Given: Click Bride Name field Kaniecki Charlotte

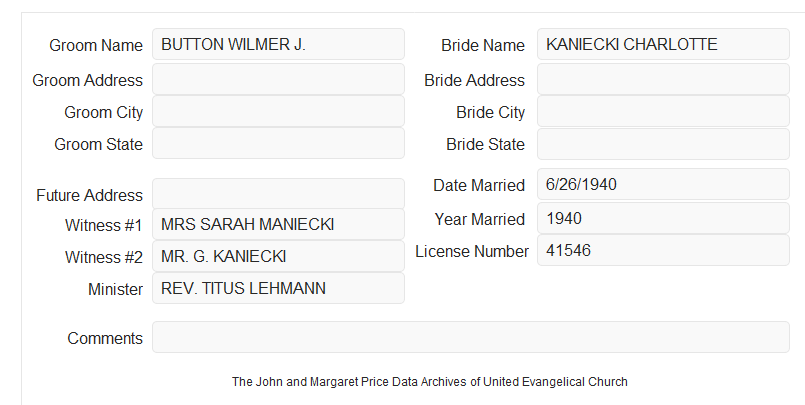Looking at the screenshot, I should 663,44.
